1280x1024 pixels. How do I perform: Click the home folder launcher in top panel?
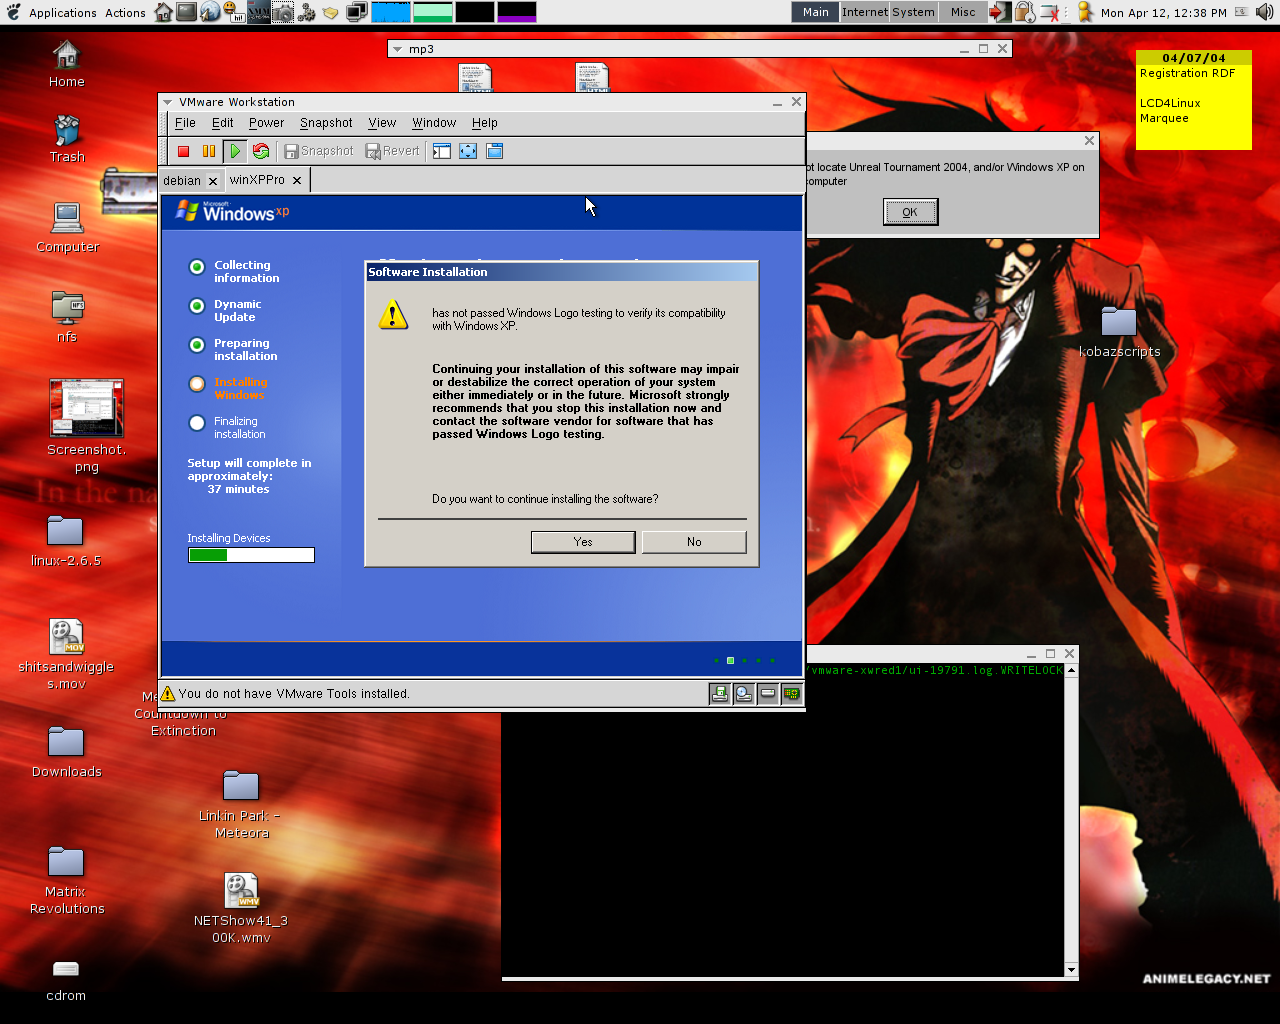coord(164,12)
